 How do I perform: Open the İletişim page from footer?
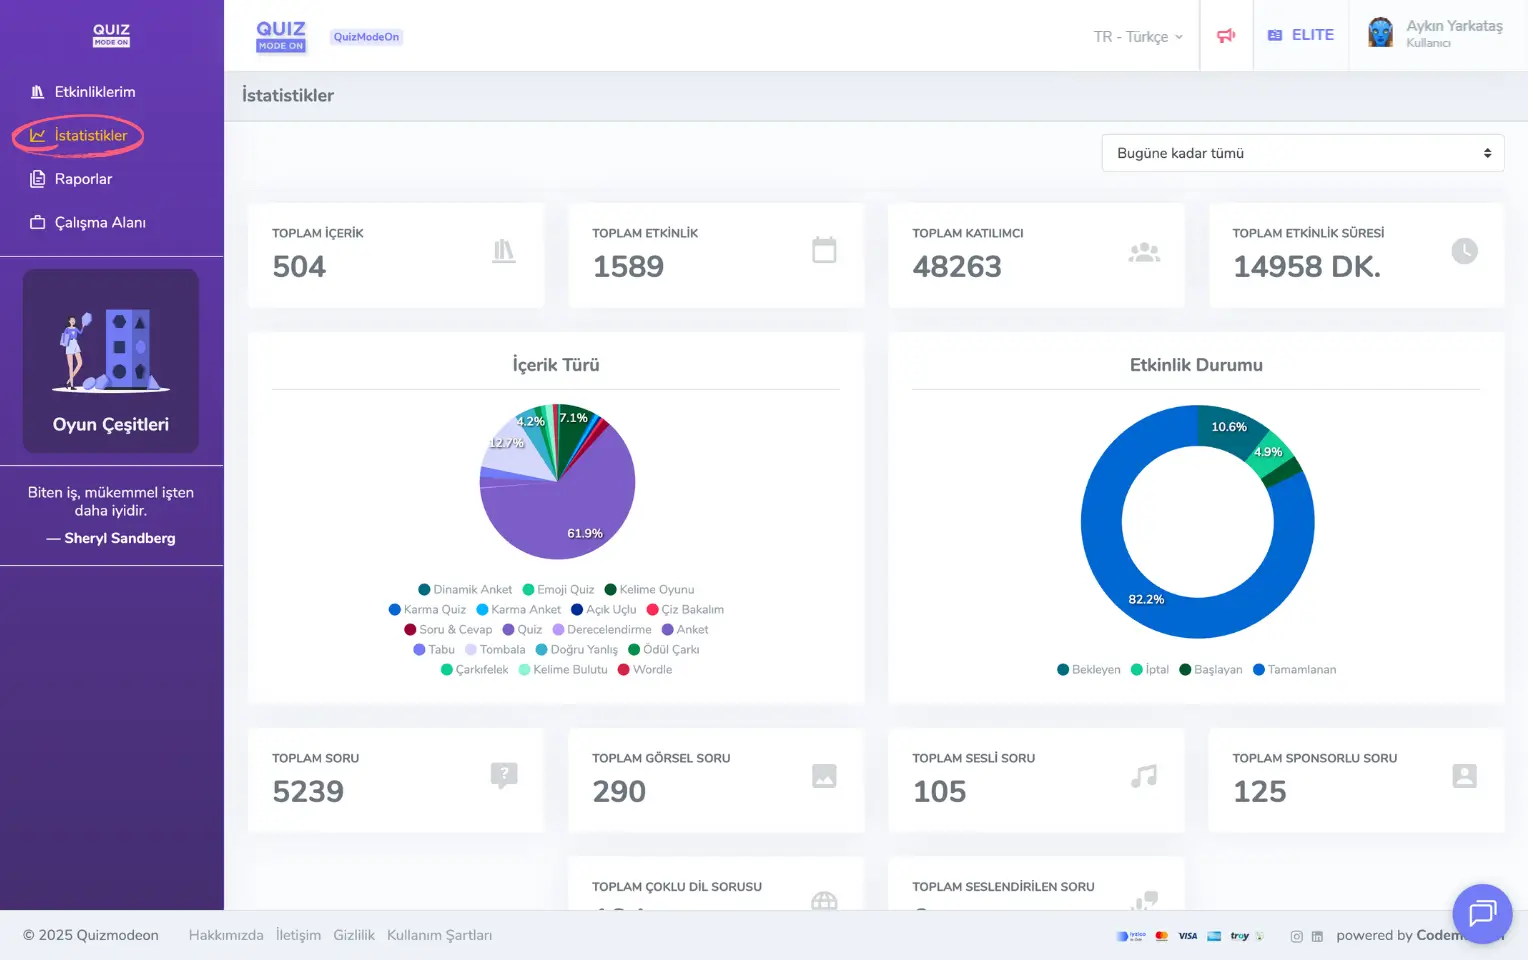click(x=298, y=935)
